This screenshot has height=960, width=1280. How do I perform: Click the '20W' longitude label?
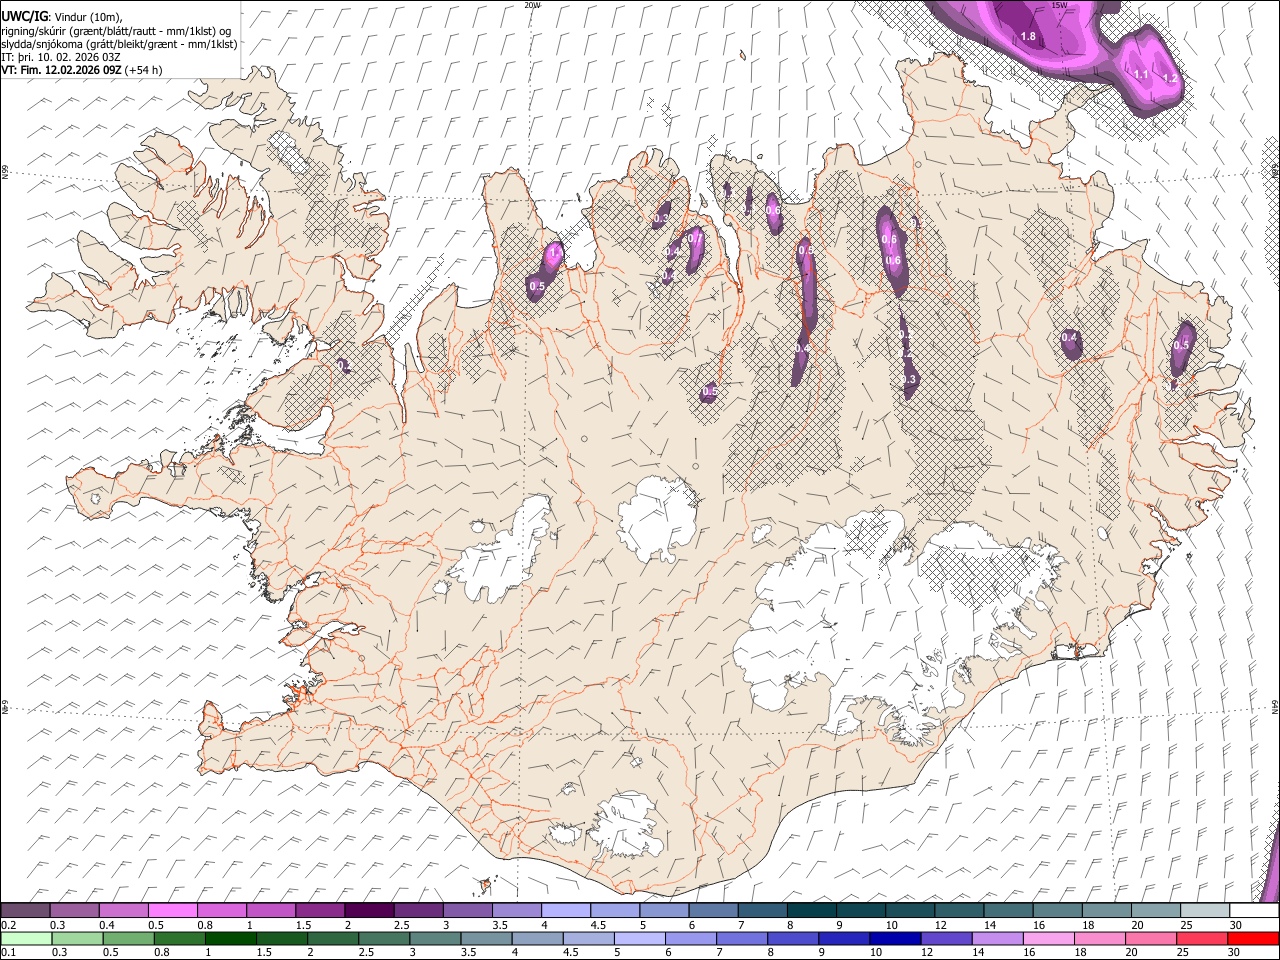point(532,5)
